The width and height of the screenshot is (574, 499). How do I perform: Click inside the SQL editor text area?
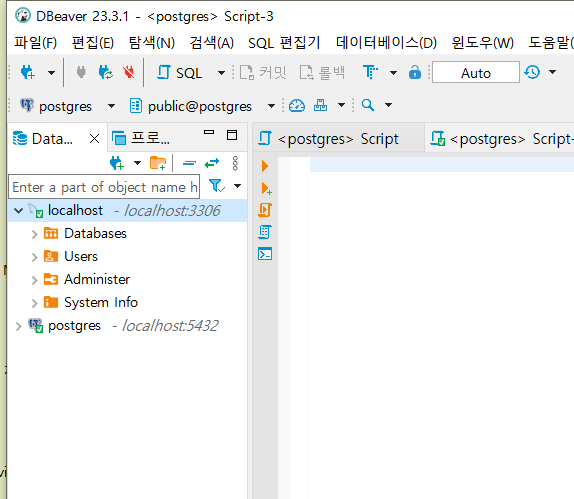(x=441, y=329)
